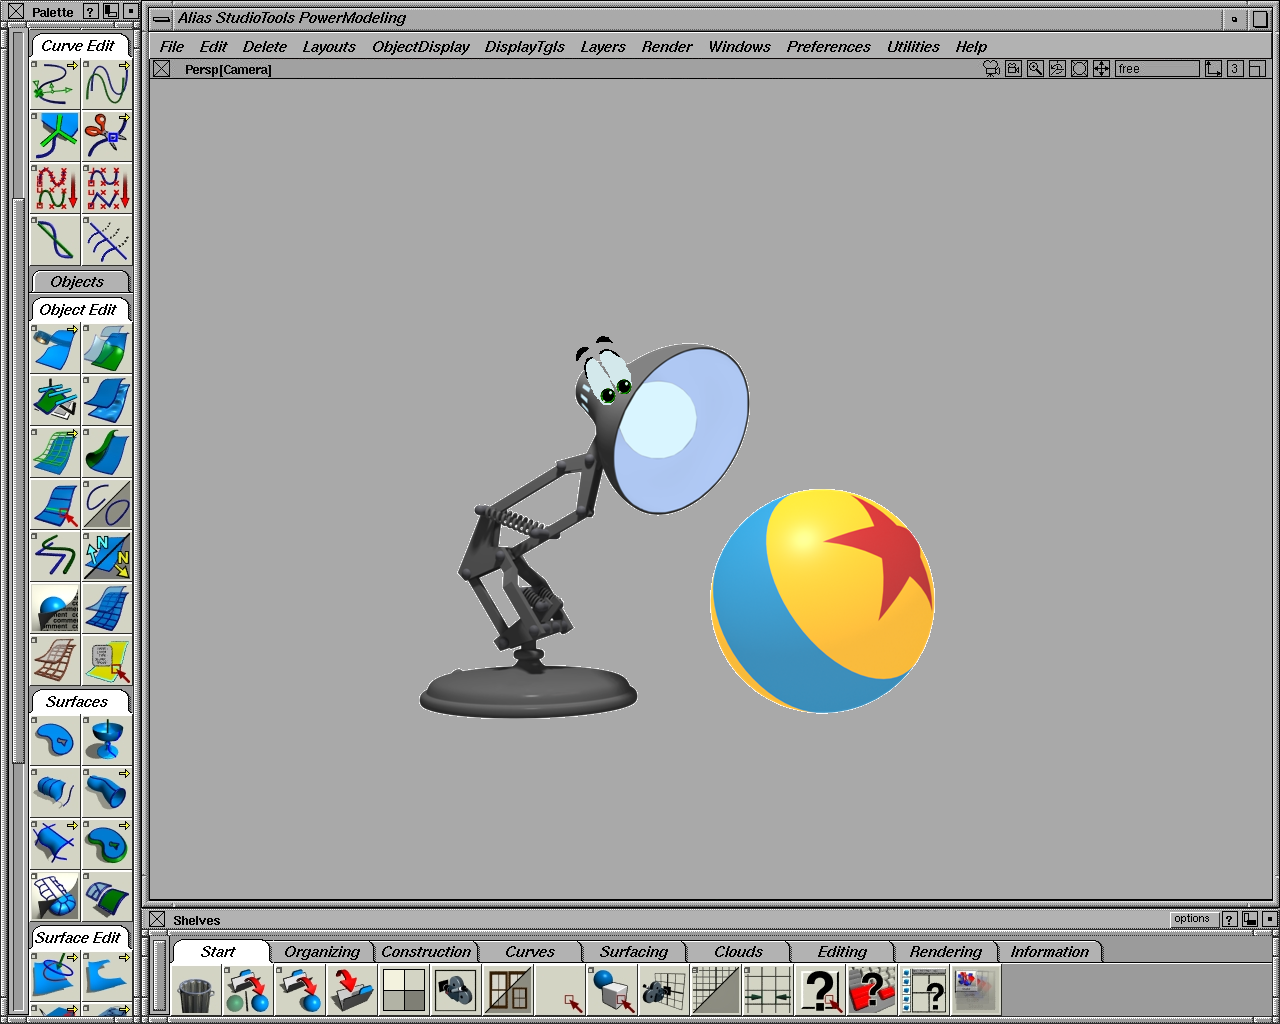Open the Windows menu

coord(740,47)
